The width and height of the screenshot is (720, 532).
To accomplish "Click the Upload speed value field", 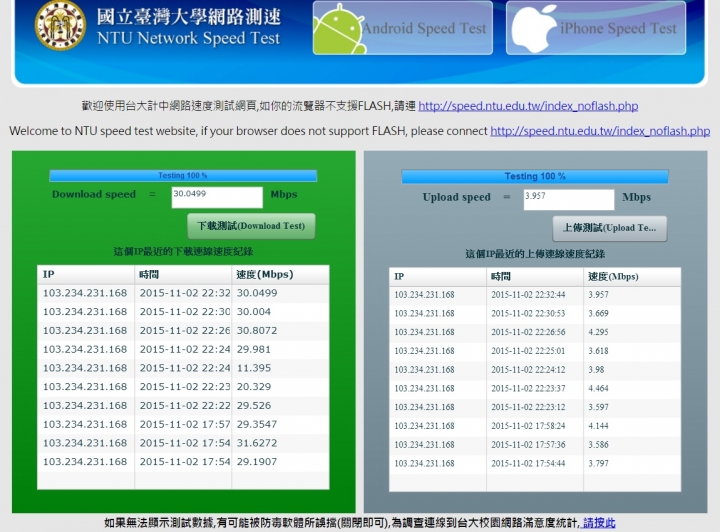I will [x=569, y=200].
